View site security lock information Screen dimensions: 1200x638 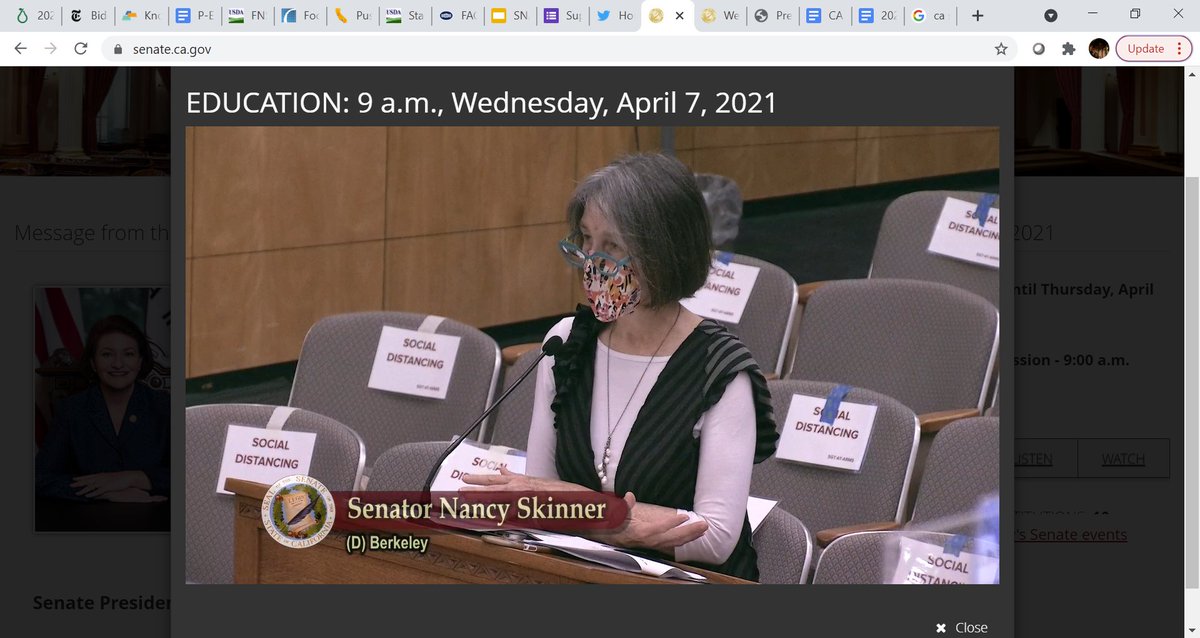[x=117, y=49]
